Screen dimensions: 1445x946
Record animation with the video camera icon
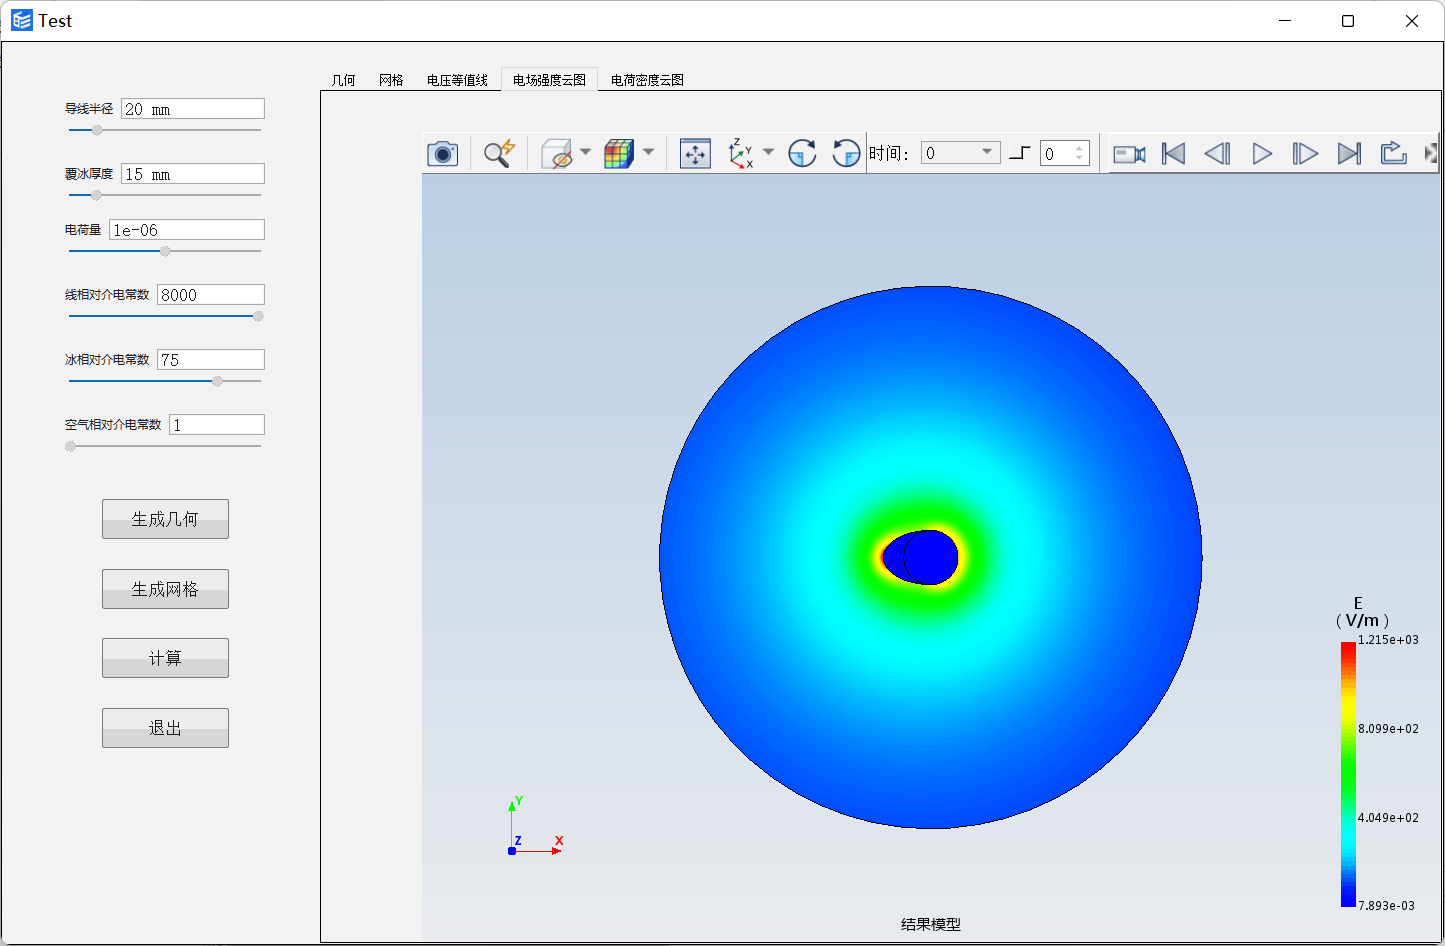click(1130, 153)
